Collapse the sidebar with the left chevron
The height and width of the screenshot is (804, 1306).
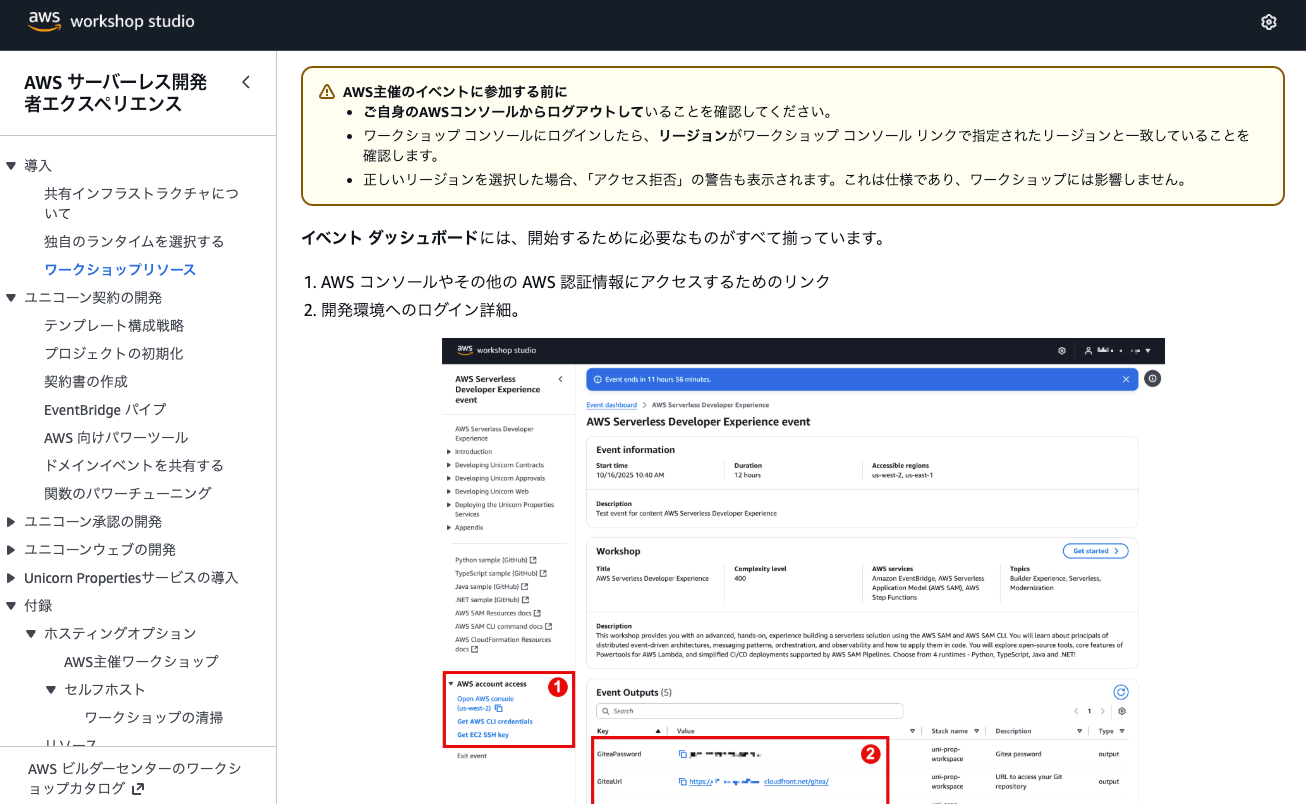[246, 82]
